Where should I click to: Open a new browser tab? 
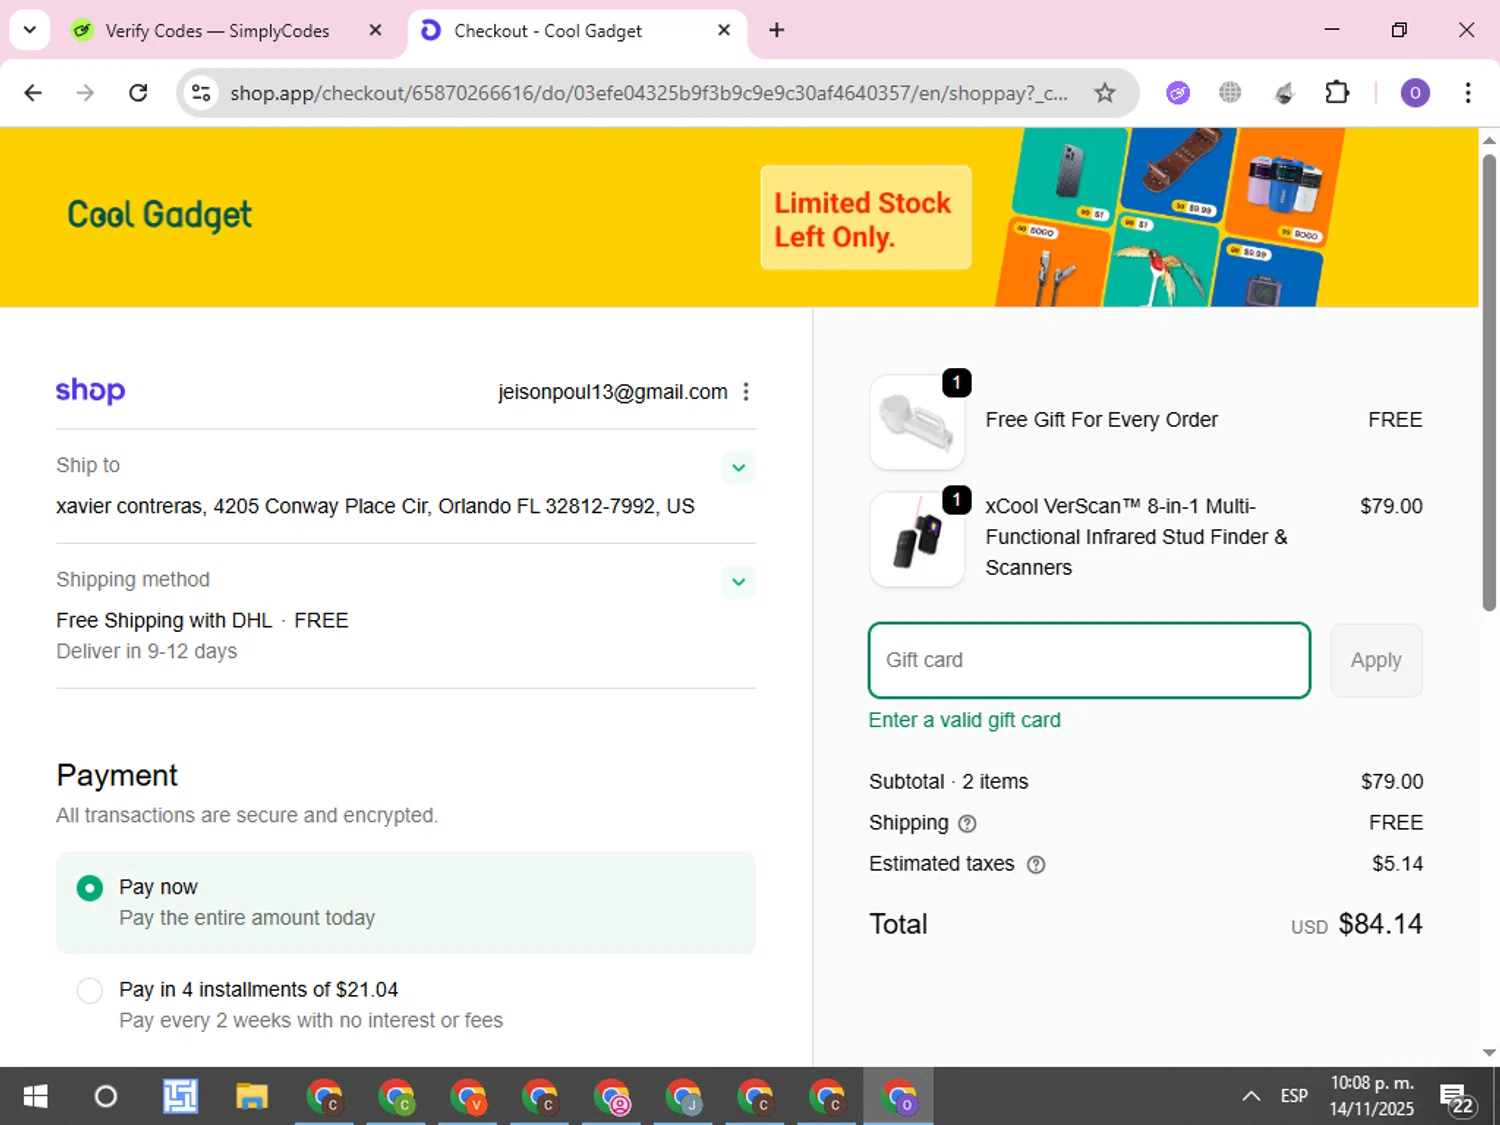[777, 30]
